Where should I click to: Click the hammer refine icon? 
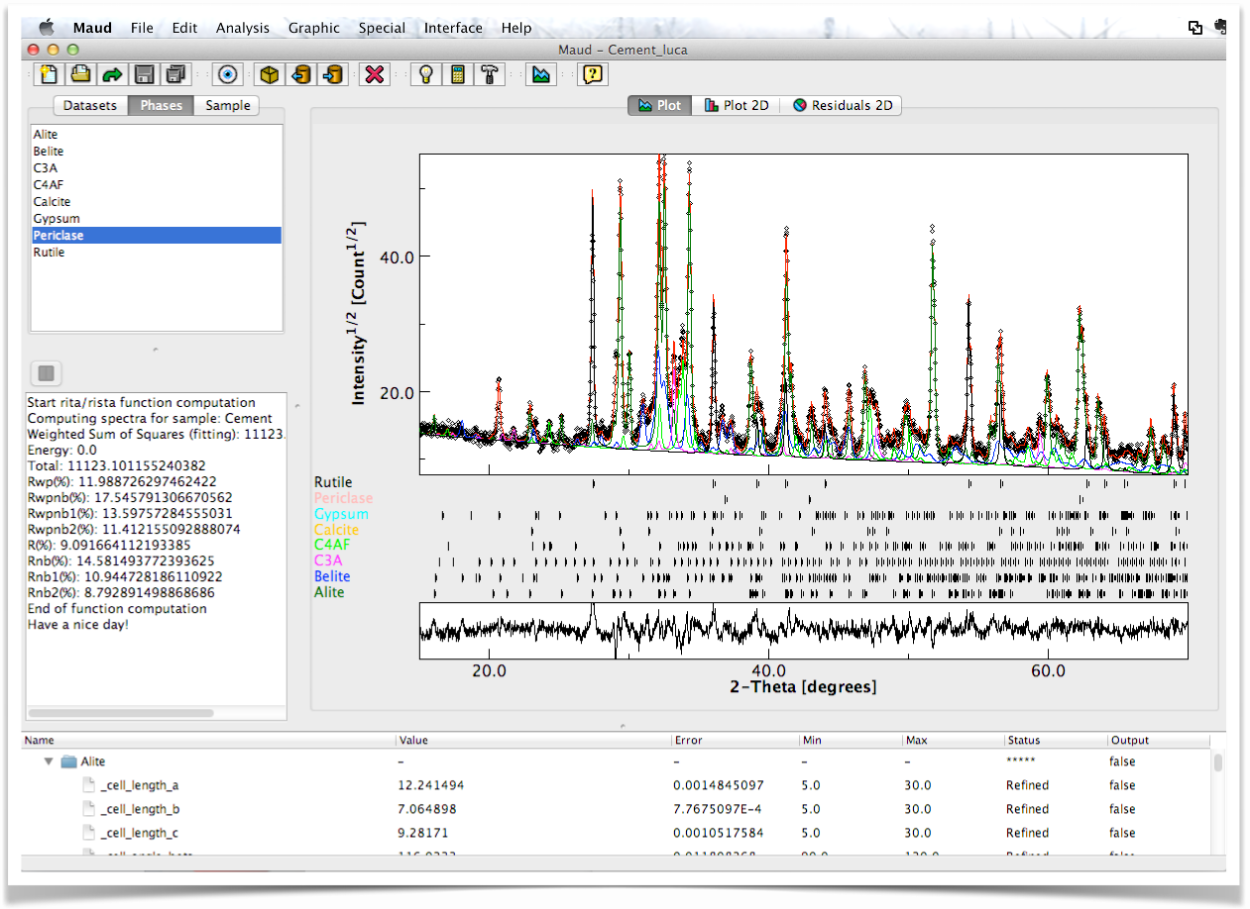click(x=490, y=74)
